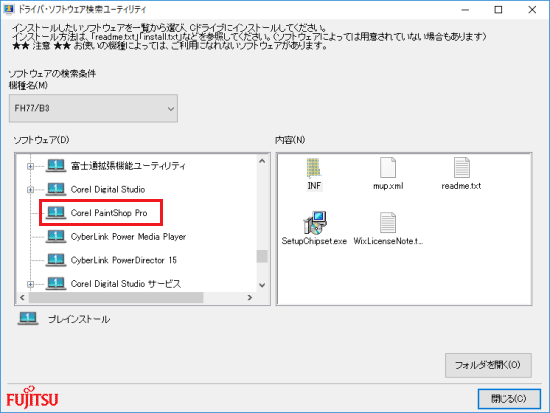Click the 閉じる(C) button
The image size is (550, 413).
pyautogui.click(x=509, y=399)
